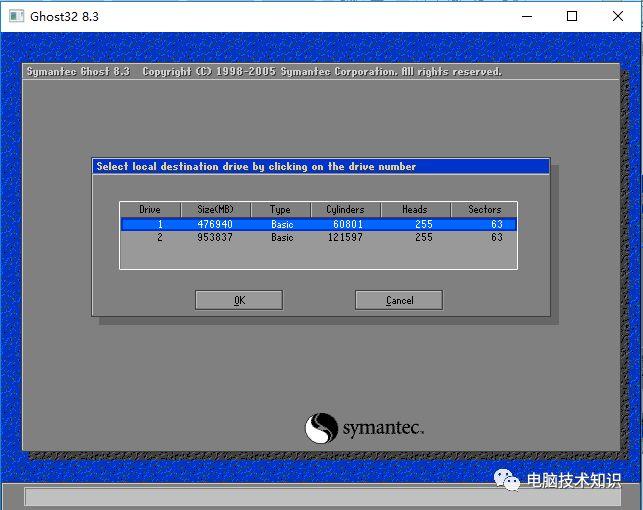Click size value 953837

[x=215, y=237]
